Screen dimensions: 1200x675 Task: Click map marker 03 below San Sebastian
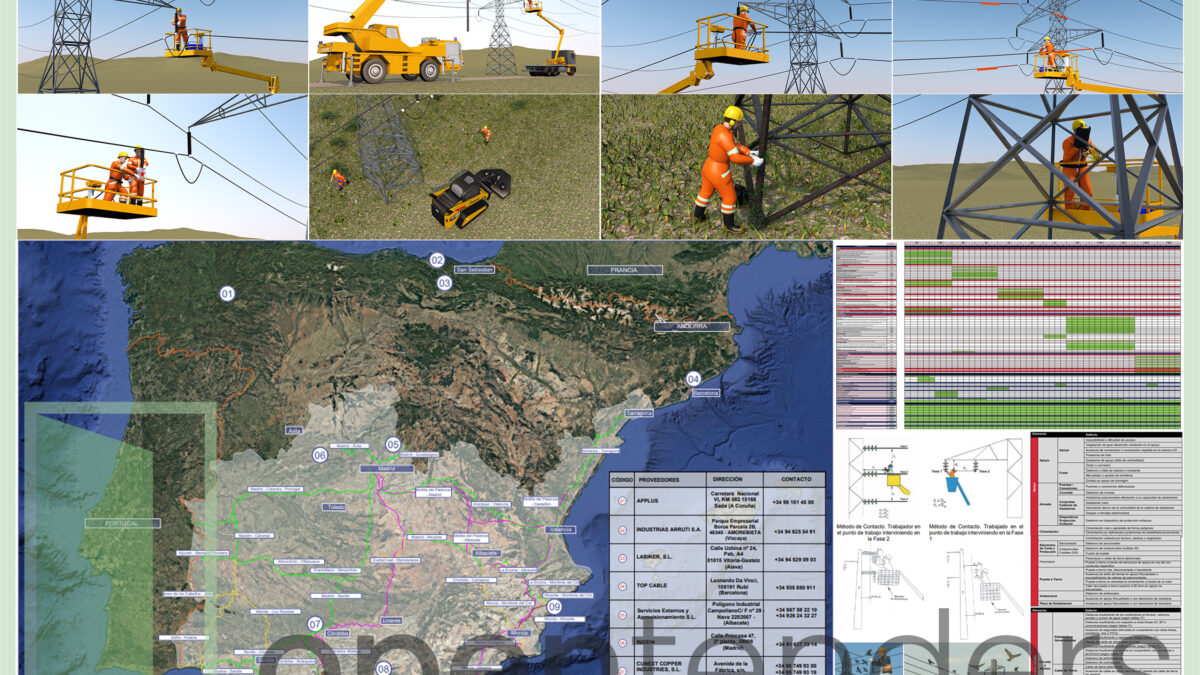[444, 284]
